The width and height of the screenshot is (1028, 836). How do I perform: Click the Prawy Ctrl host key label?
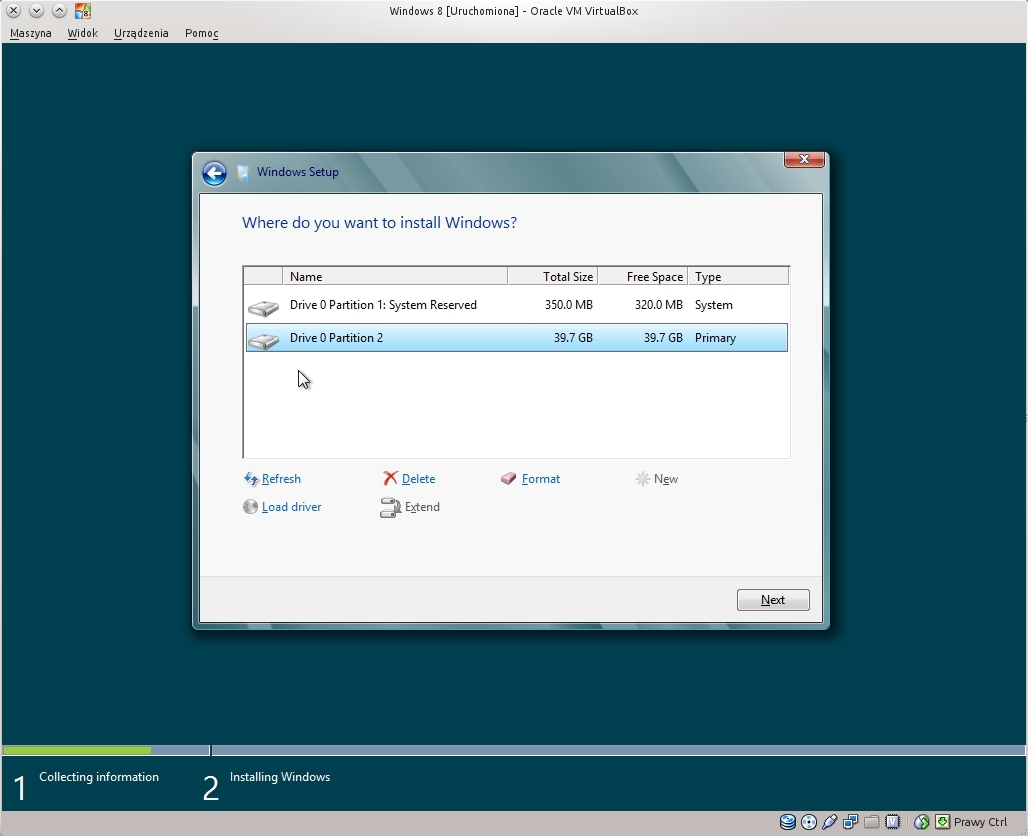pos(980,822)
